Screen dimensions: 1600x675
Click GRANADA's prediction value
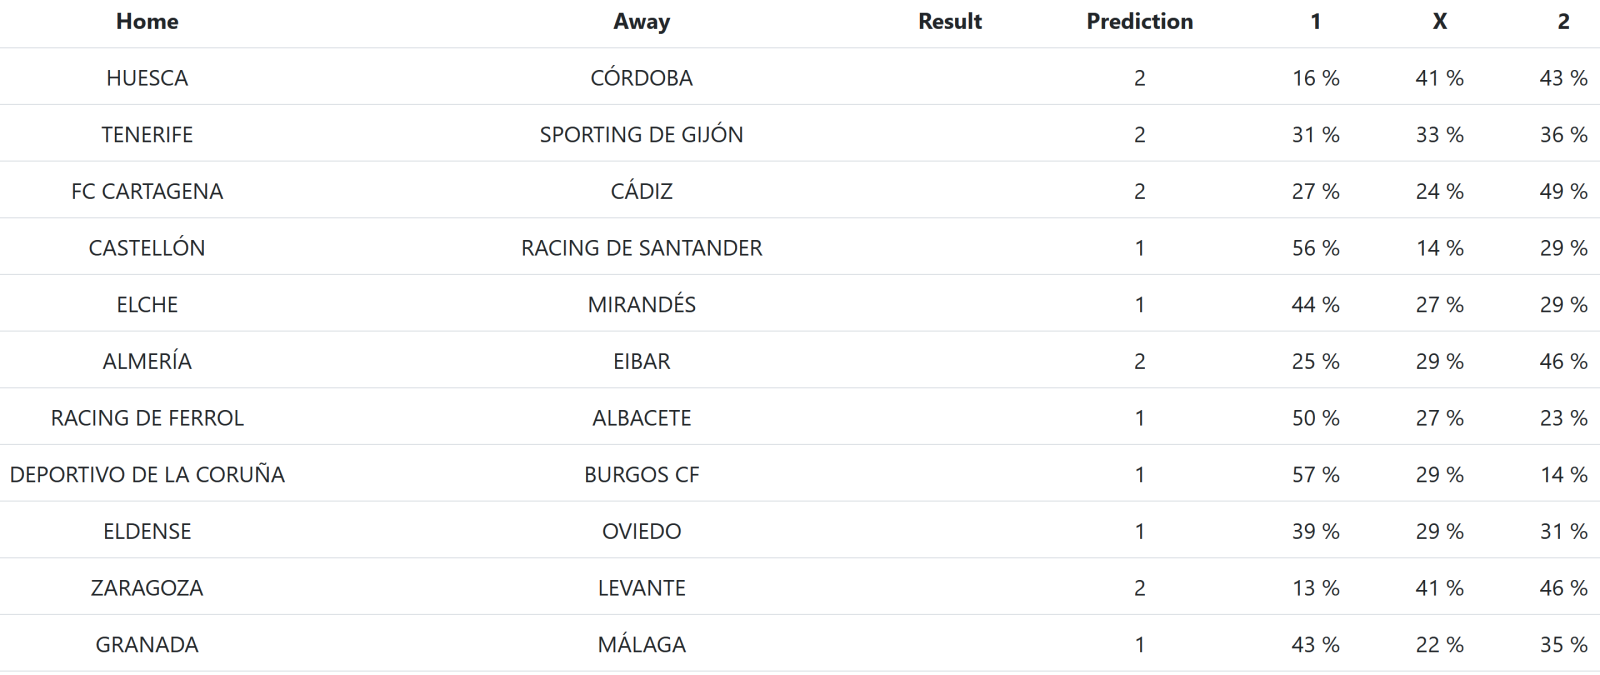(1139, 645)
